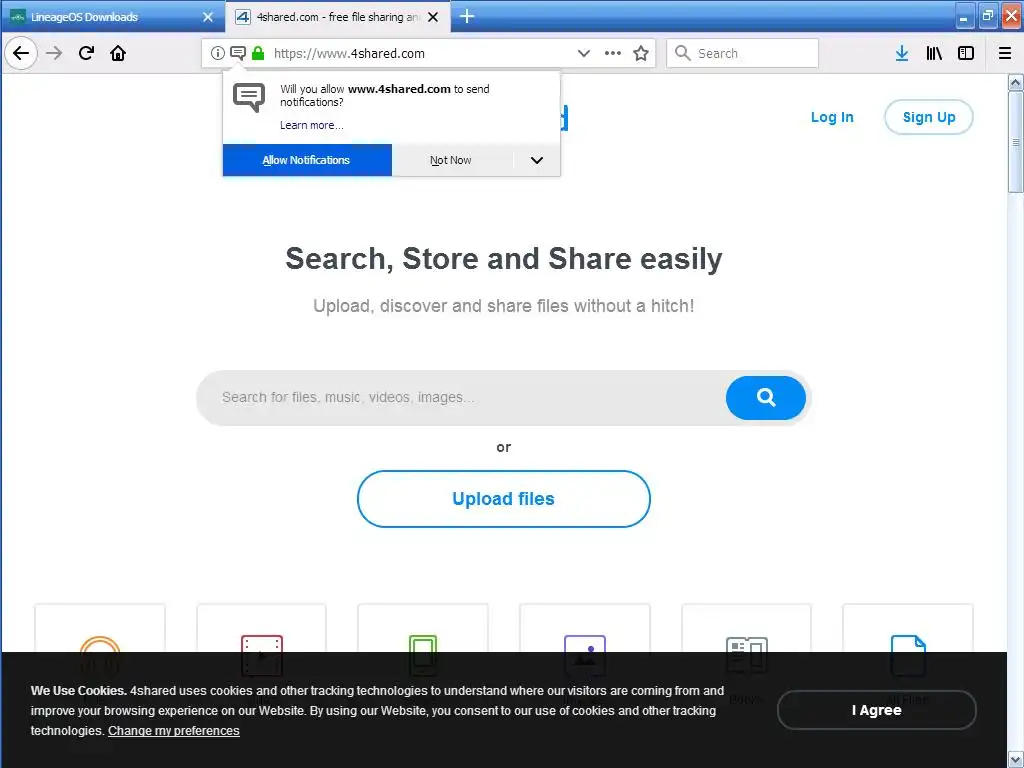The width and height of the screenshot is (1024, 768).
Task: Minimize the browser window
Action: tap(965, 16)
